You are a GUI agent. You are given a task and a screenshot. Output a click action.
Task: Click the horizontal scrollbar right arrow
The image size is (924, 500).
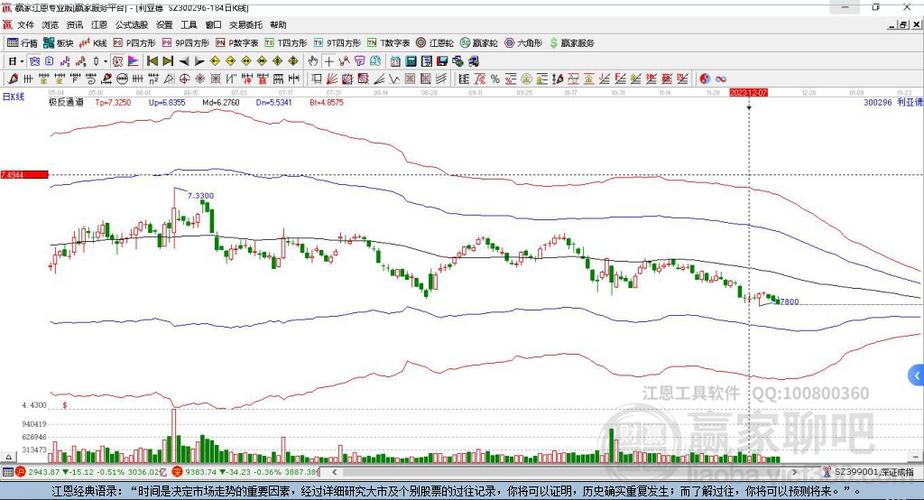coord(795,472)
